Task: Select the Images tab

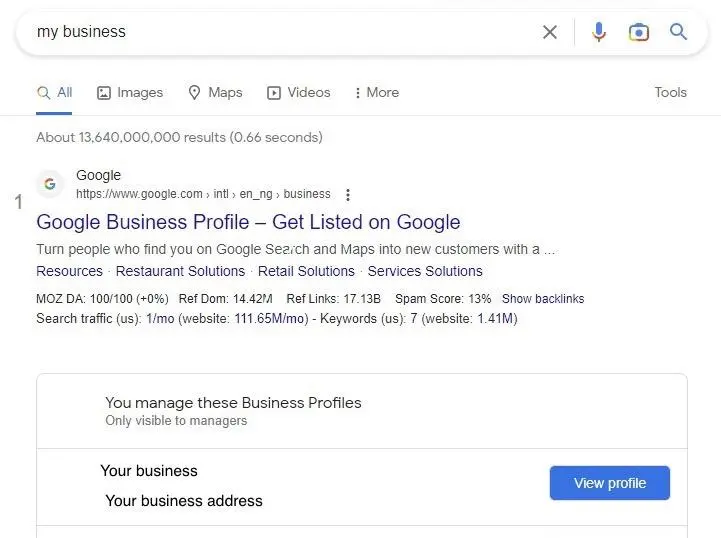Action: point(130,93)
